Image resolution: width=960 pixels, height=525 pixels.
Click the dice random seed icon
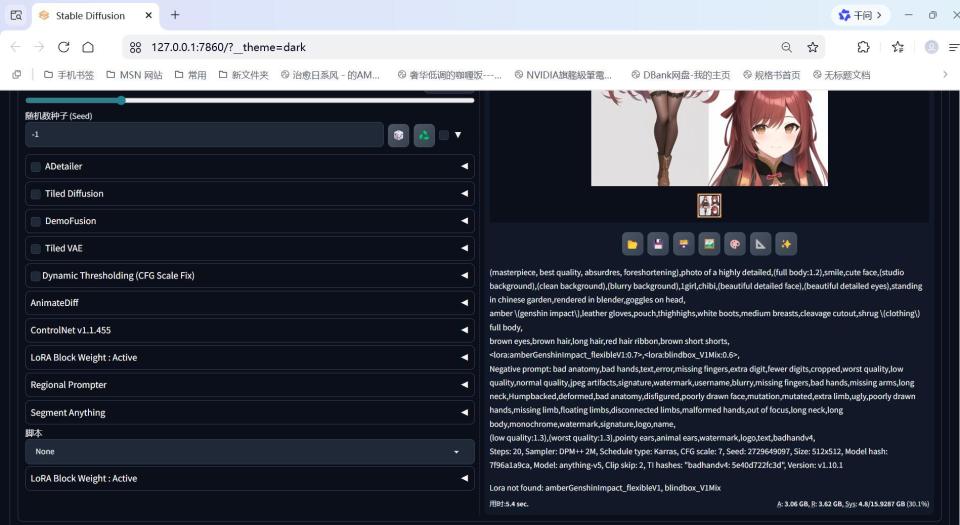pos(399,135)
